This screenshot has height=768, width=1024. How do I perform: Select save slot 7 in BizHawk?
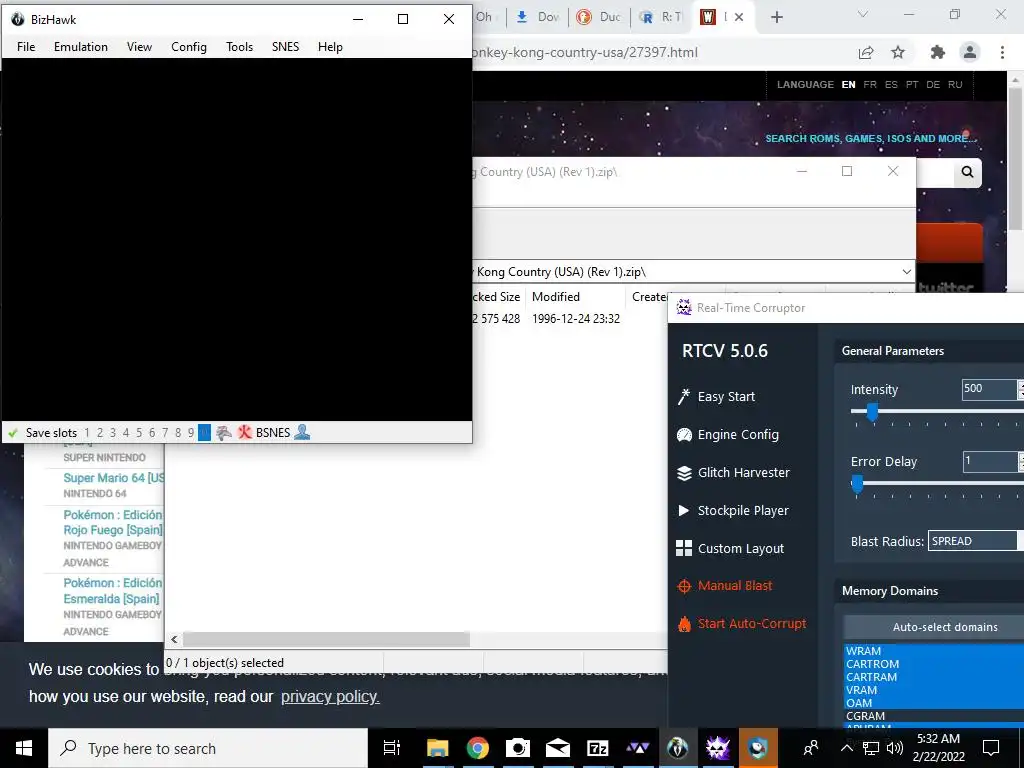click(x=165, y=433)
